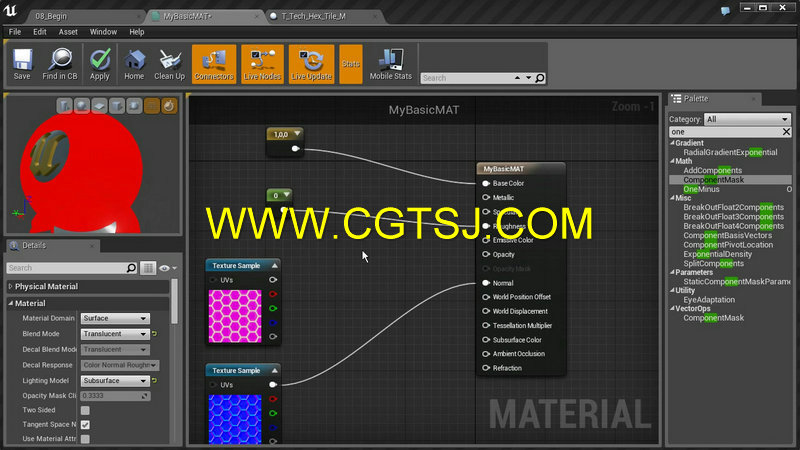Collapse the Material section
The width and height of the screenshot is (800, 450).
pyautogui.click(x=10, y=303)
